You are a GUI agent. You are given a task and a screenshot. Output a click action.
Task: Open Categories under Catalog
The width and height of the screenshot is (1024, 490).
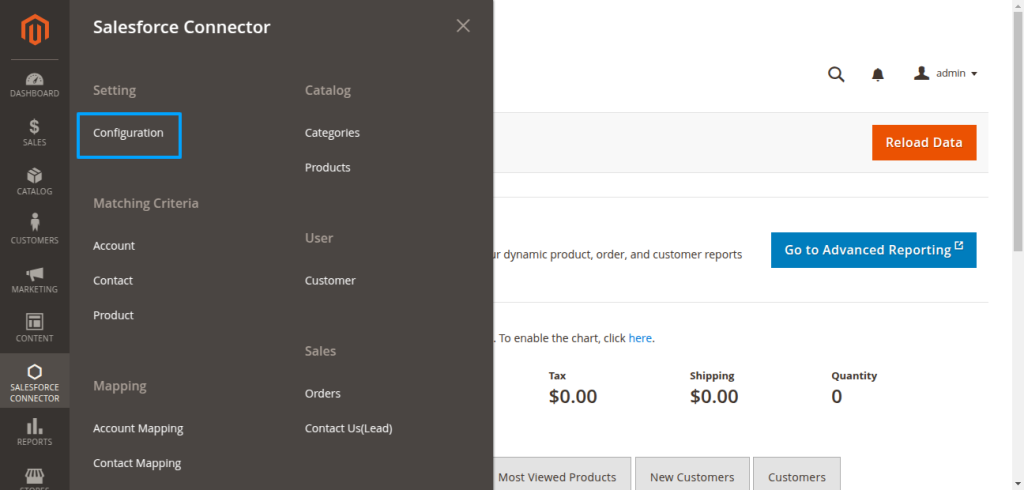(332, 133)
